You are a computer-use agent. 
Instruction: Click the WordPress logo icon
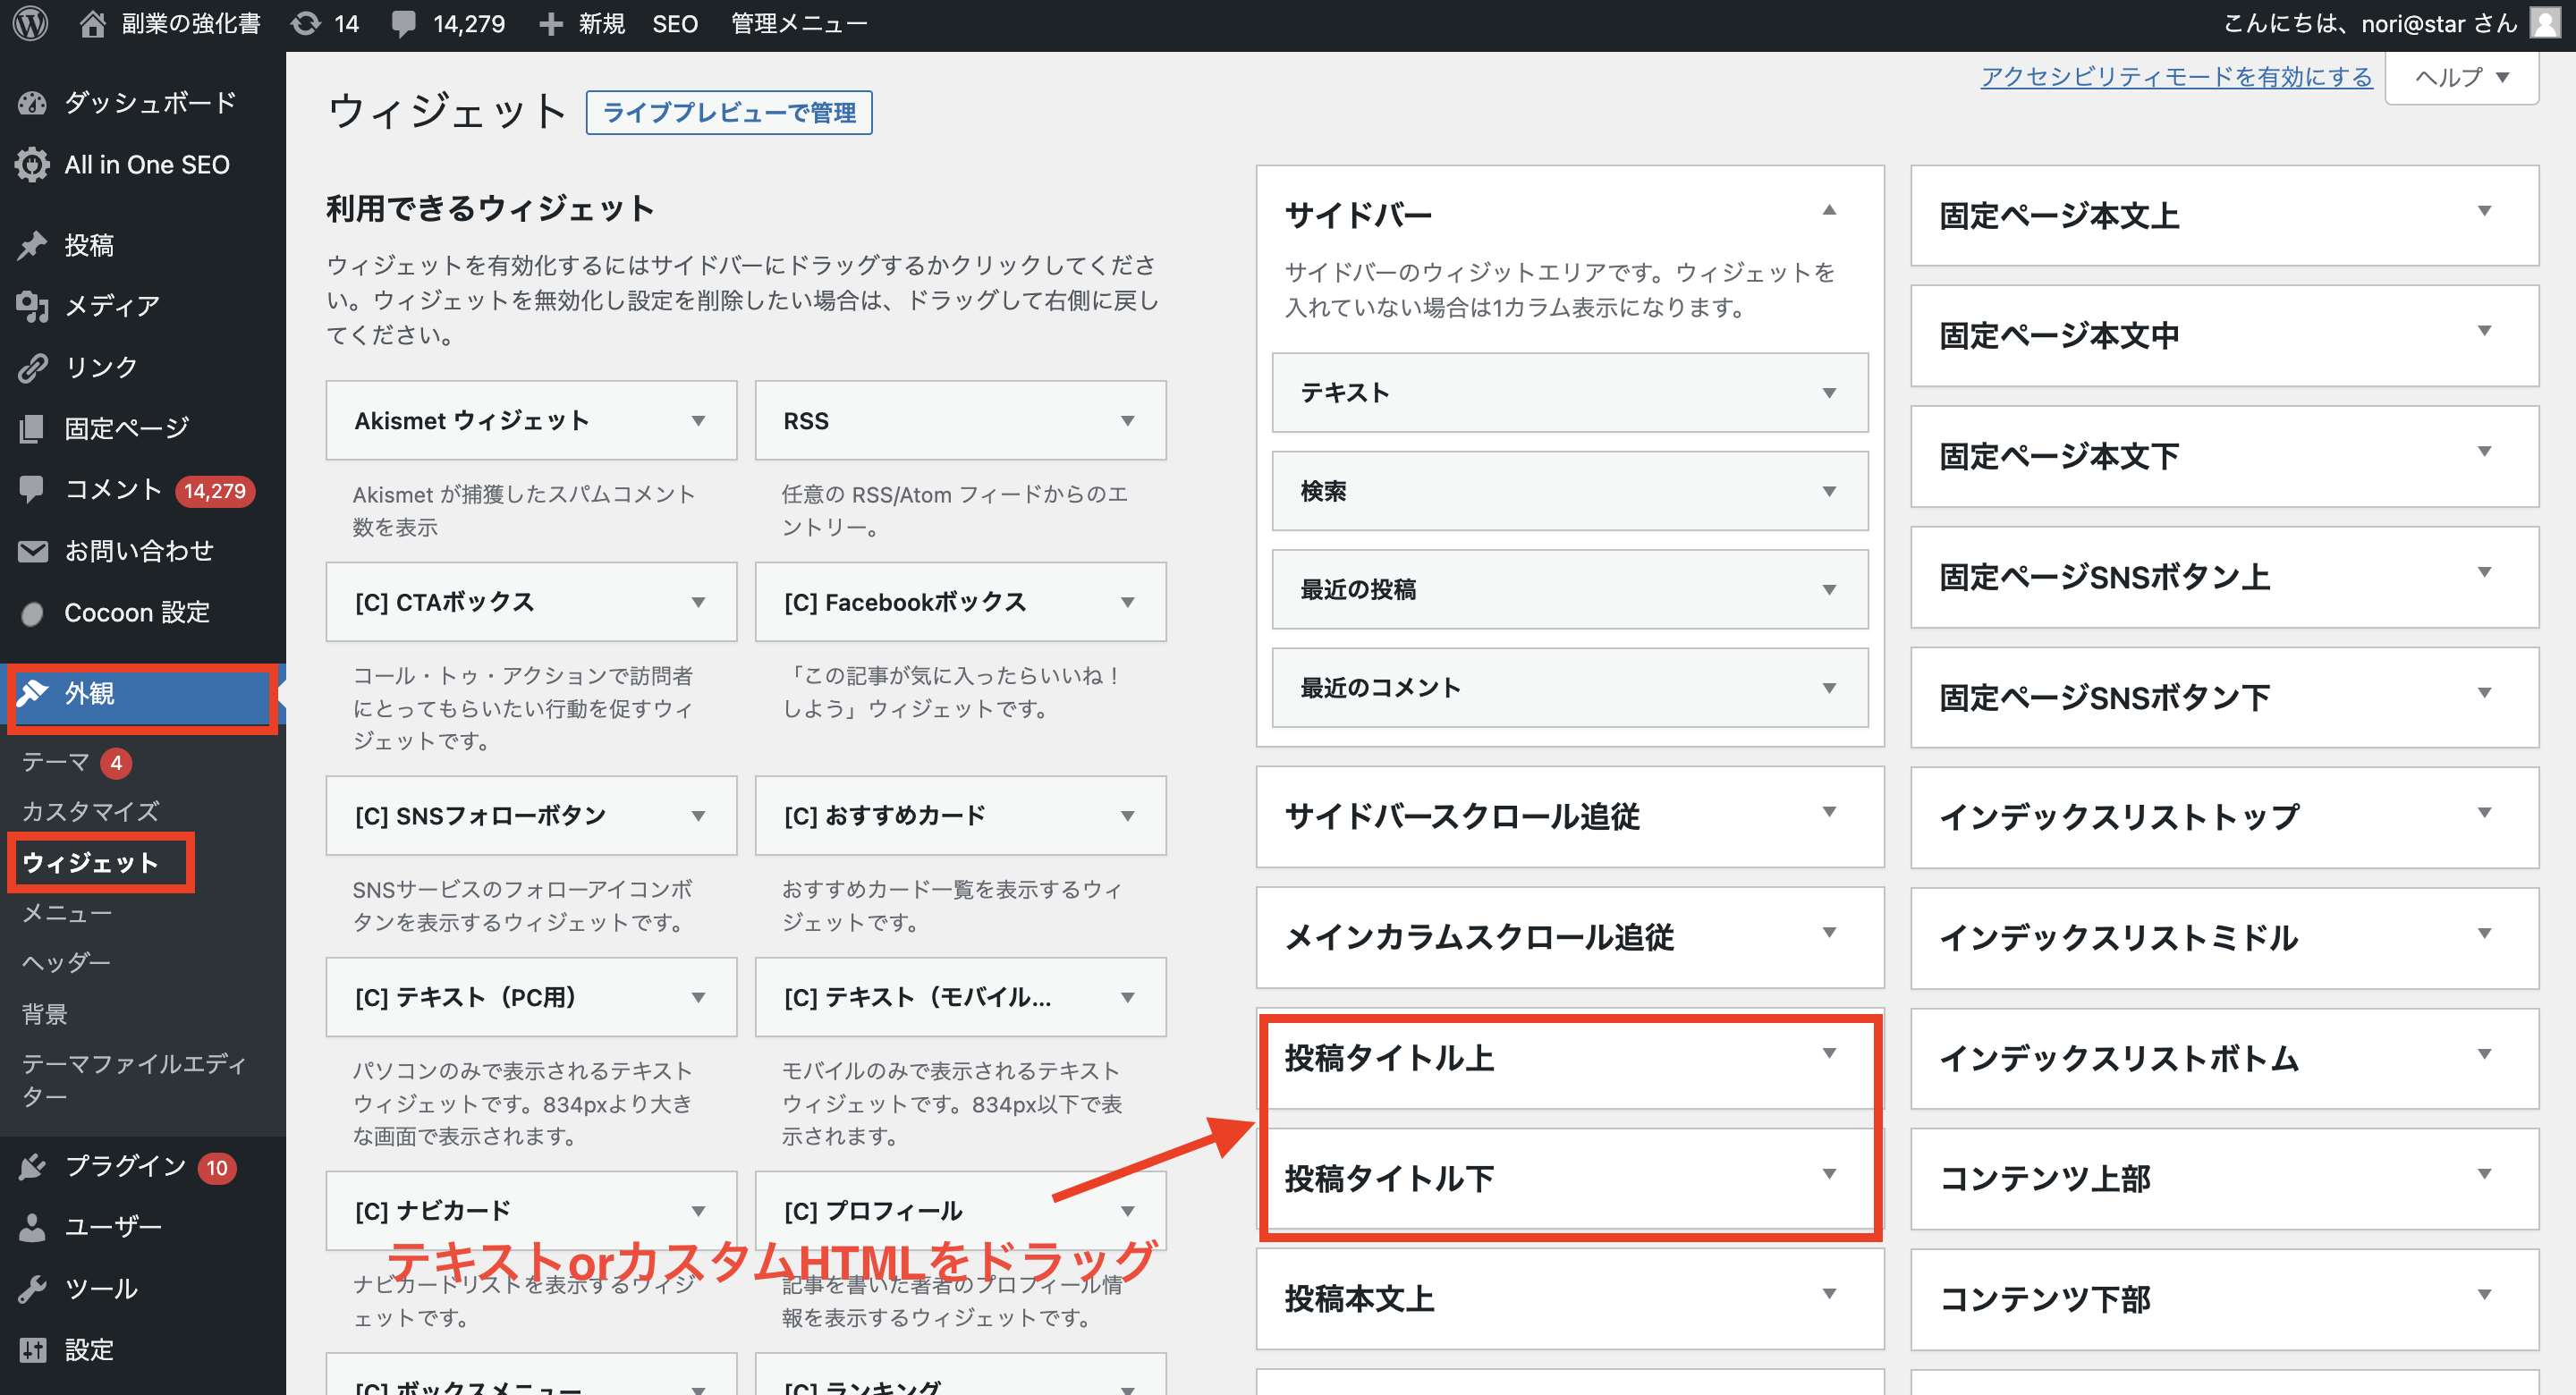31,23
